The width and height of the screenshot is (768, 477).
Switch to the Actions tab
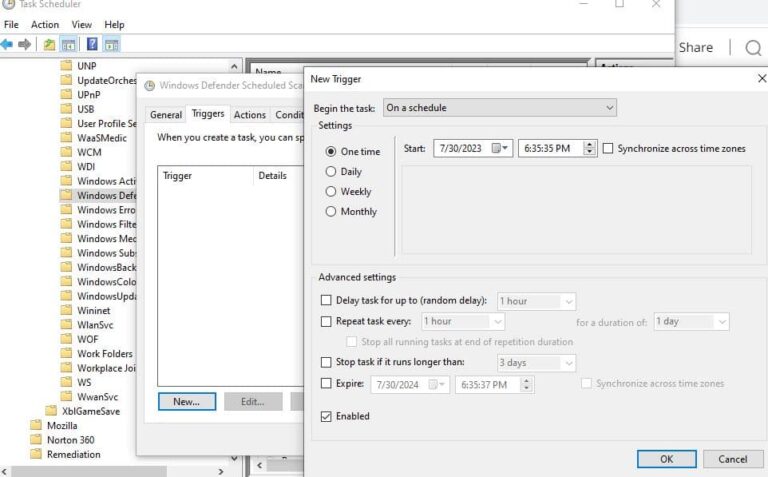[x=249, y=115]
